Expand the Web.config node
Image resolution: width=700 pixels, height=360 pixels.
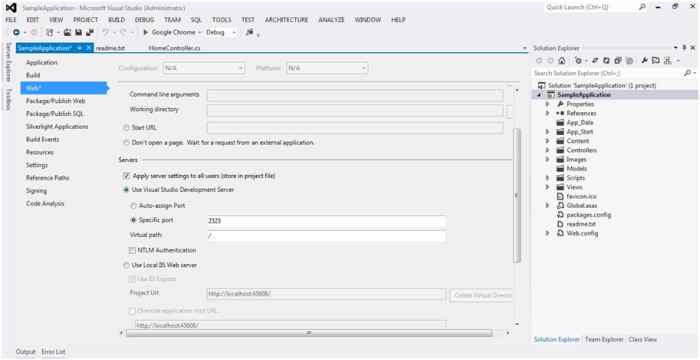548,234
